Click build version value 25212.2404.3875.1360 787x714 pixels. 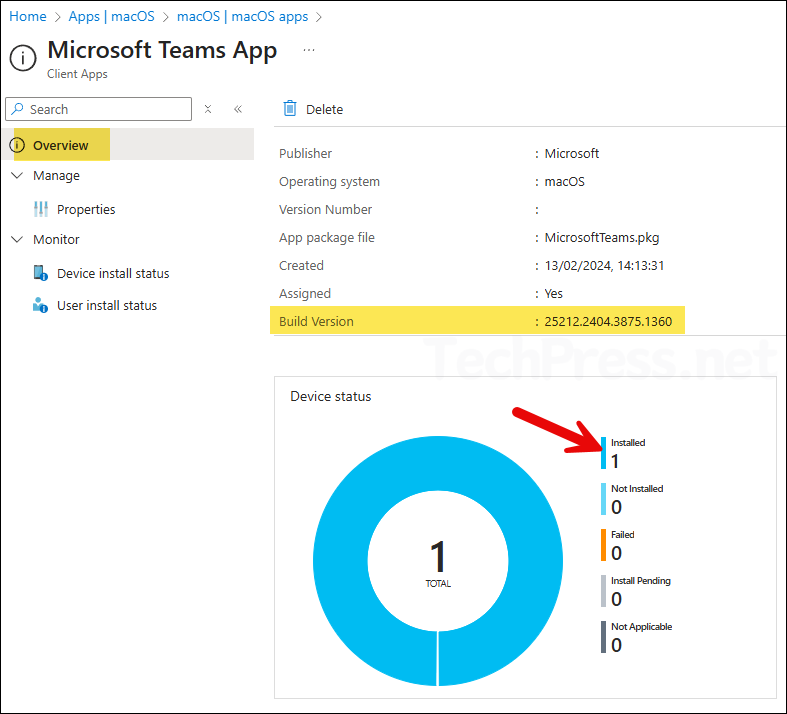click(x=608, y=321)
